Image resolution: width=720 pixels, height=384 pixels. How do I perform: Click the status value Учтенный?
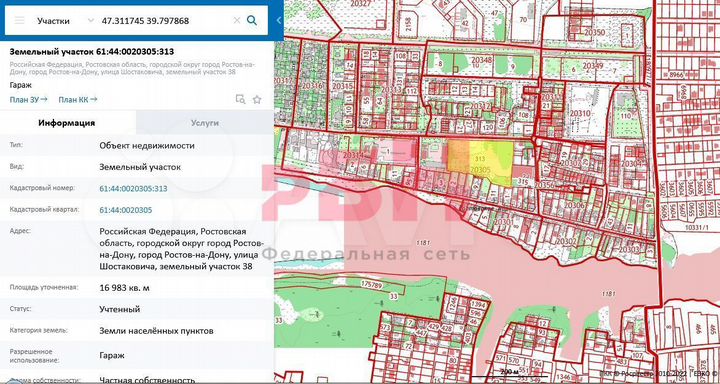(119, 309)
